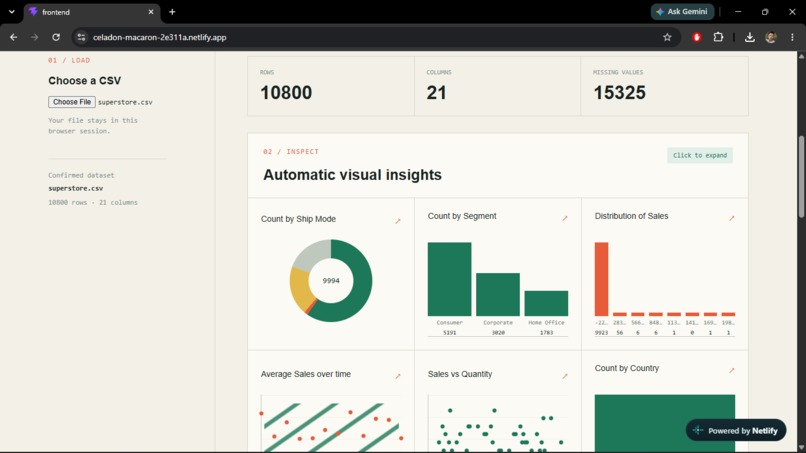Click the Home Office bar in Segment chart
Image resolution: width=806 pixels, height=453 pixels.
pyautogui.click(x=546, y=303)
